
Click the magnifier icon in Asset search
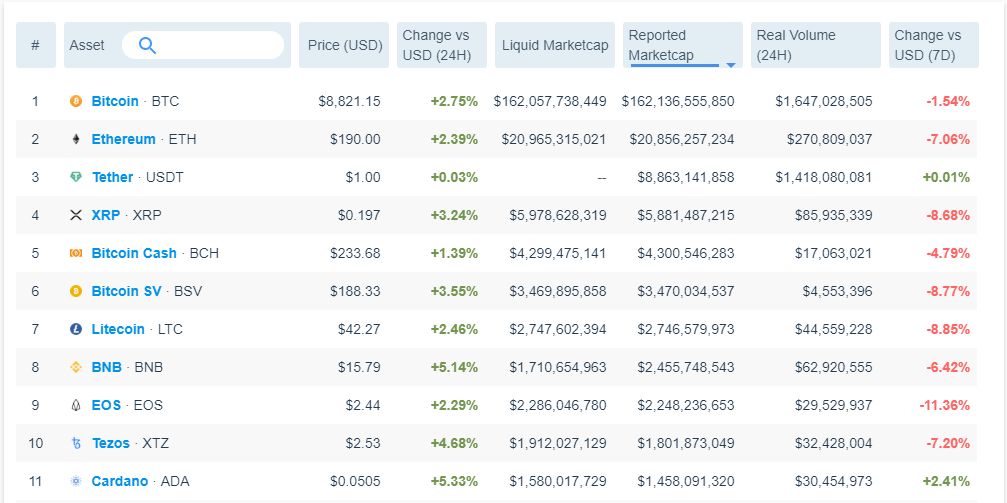click(x=148, y=45)
